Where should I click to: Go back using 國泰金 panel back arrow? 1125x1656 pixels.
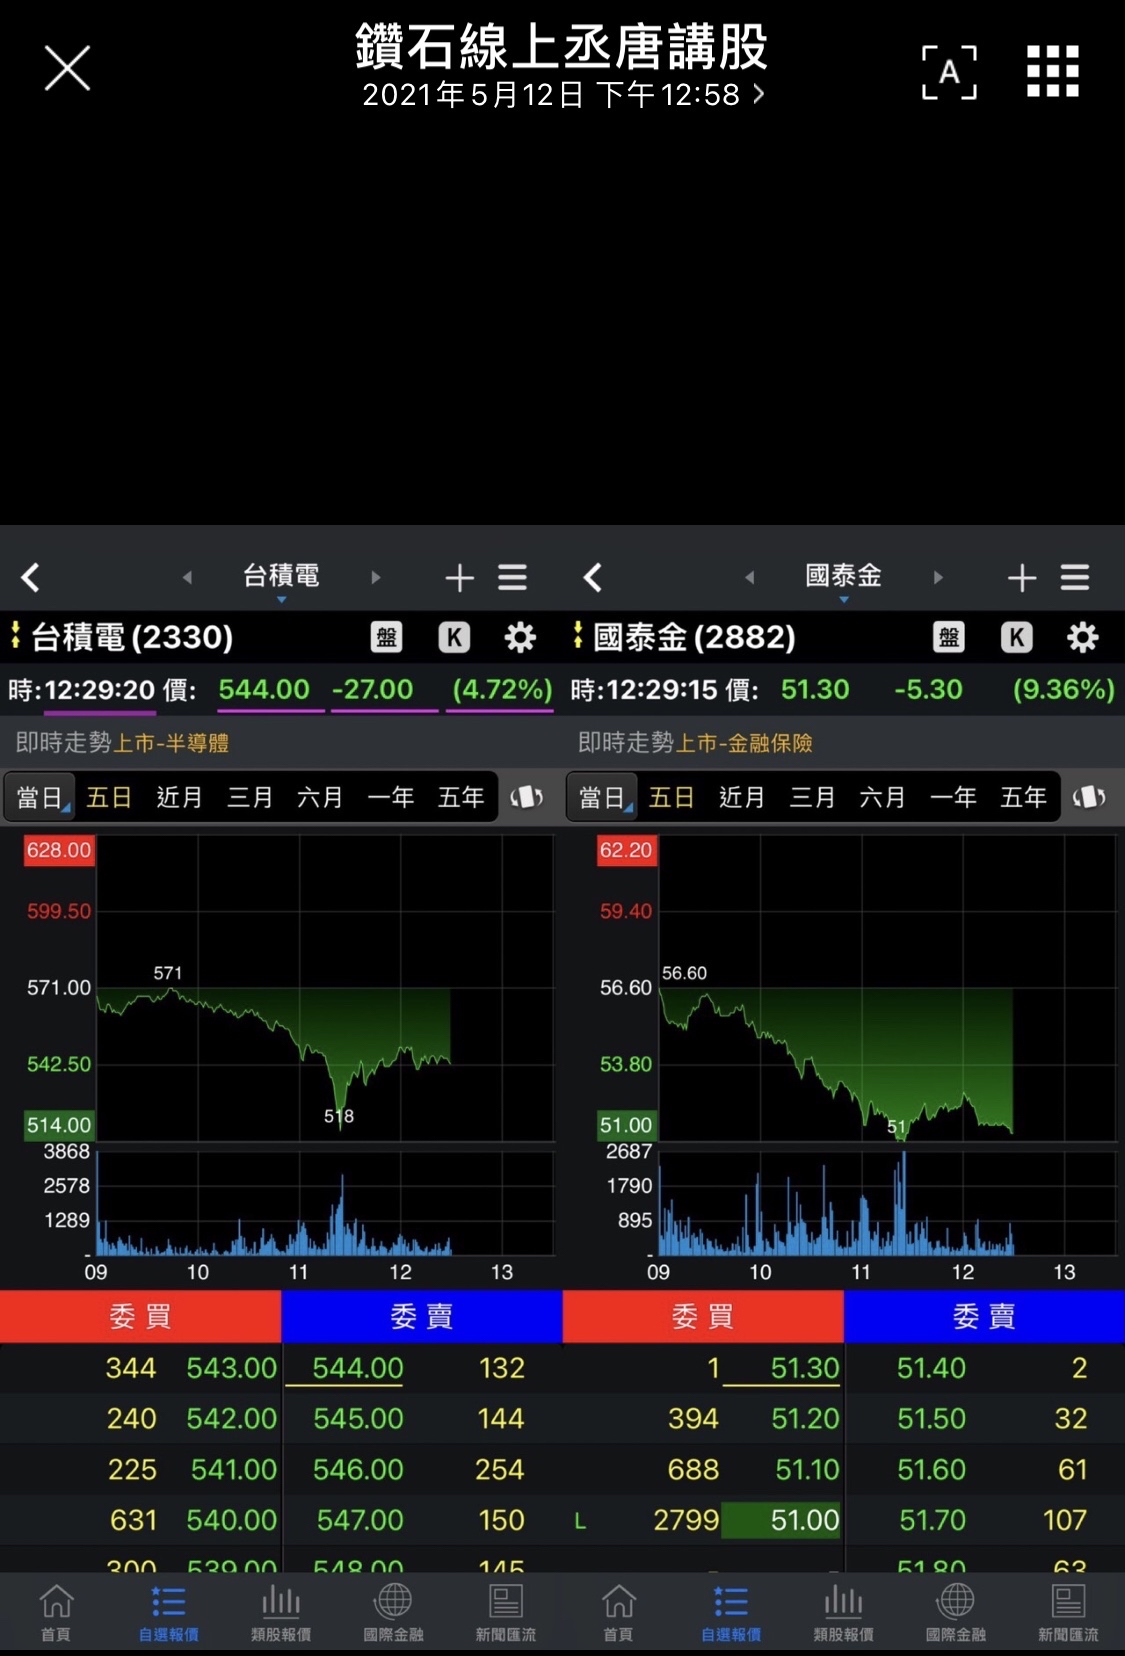[x=593, y=577]
